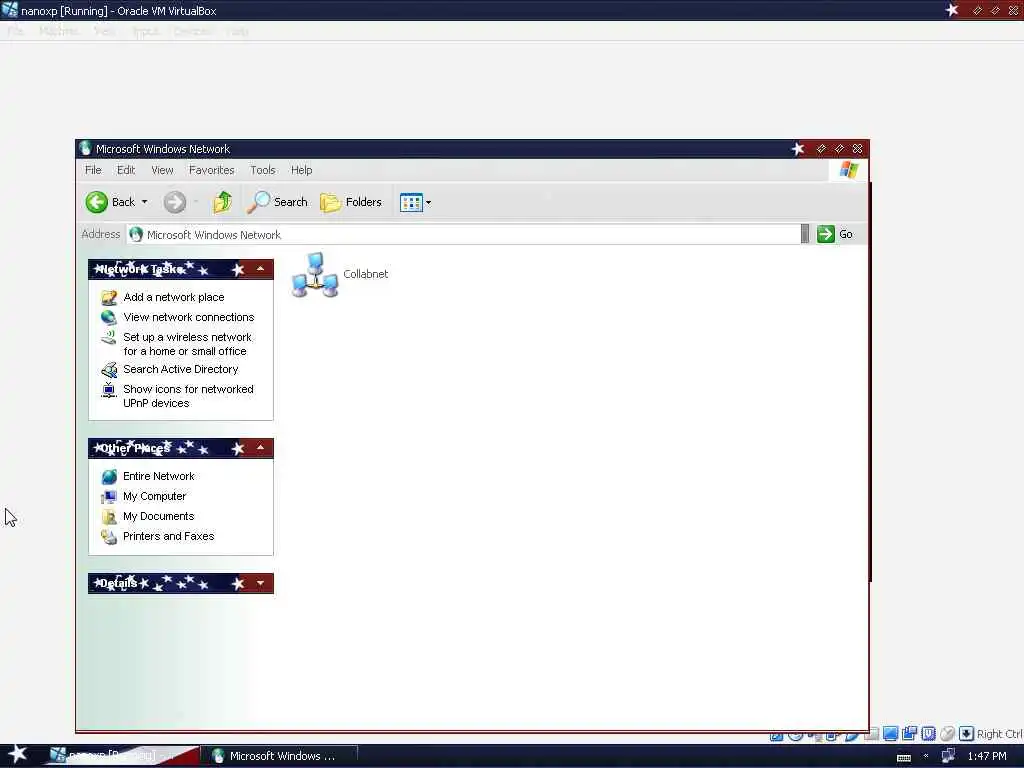This screenshot has width=1024, height=768.
Task: Click the Right Ctrl host key label
Action: click(x=1000, y=734)
